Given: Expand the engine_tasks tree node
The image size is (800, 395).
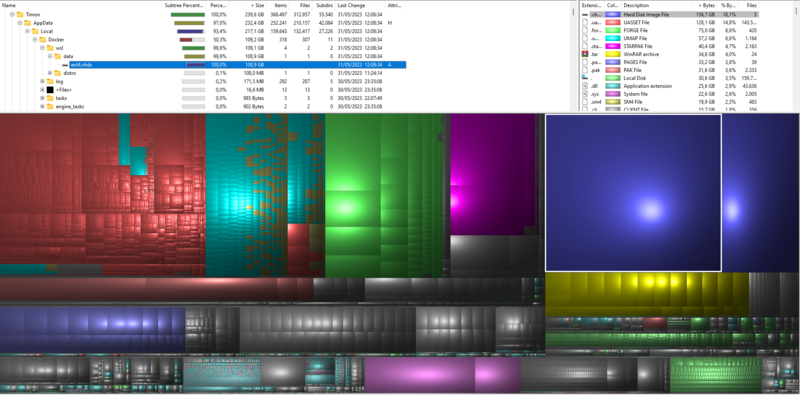Looking at the screenshot, I should point(43,107).
